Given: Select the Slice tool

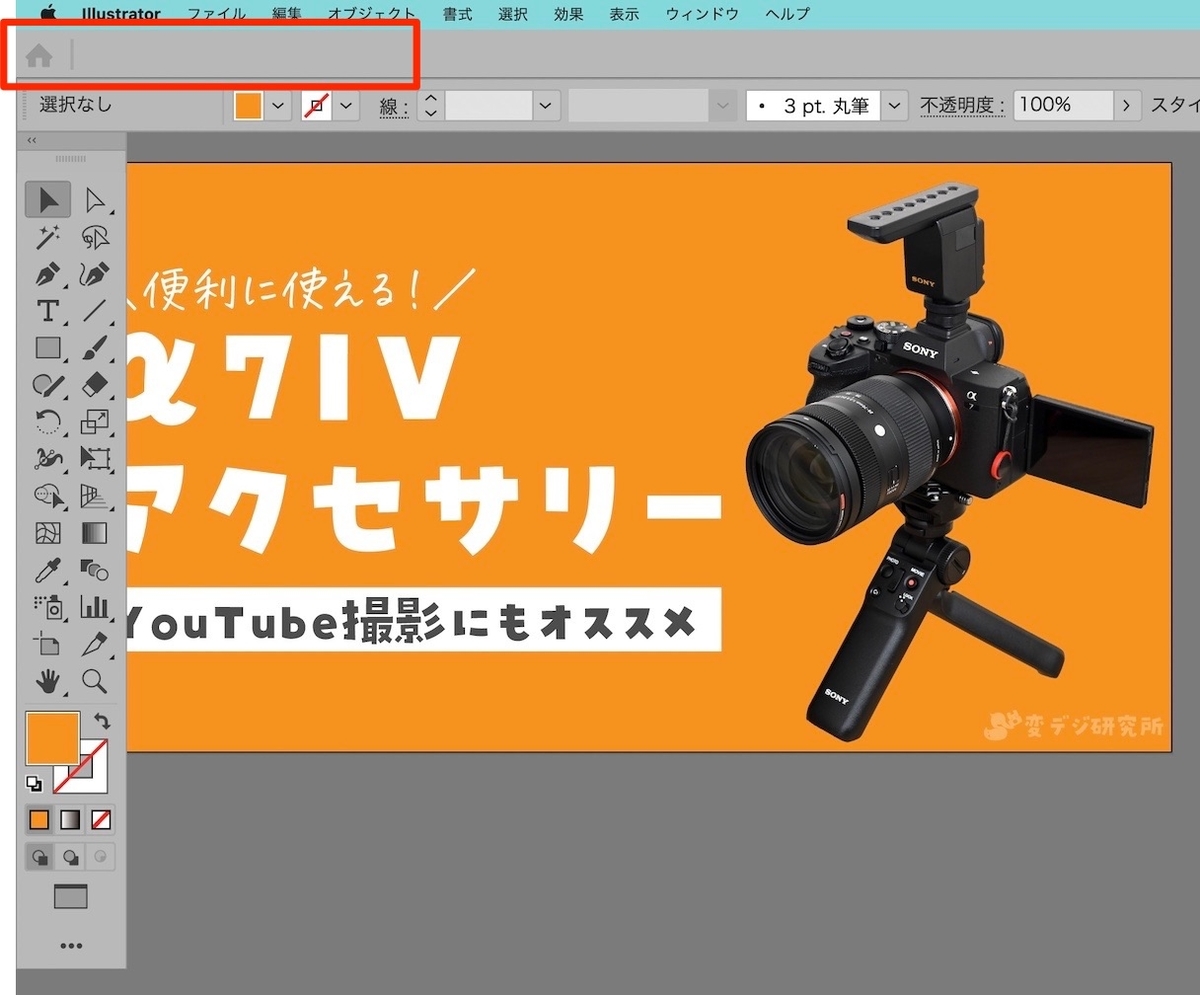Looking at the screenshot, I should coord(95,644).
